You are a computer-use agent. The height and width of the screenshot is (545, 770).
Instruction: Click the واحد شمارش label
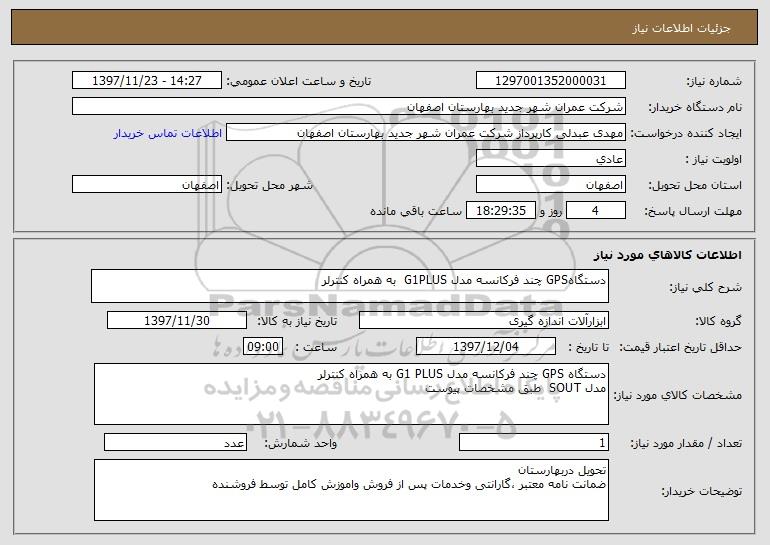tap(301, 444)
